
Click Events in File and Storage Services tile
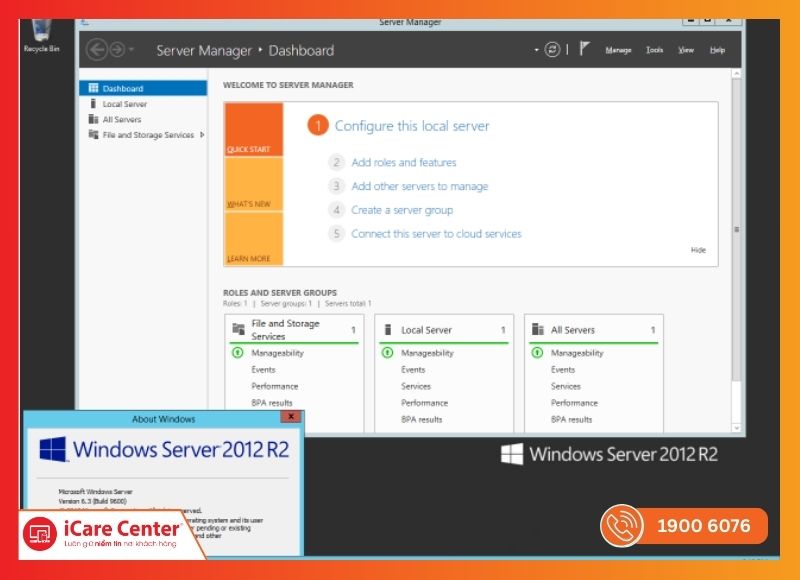click(263, 370)
